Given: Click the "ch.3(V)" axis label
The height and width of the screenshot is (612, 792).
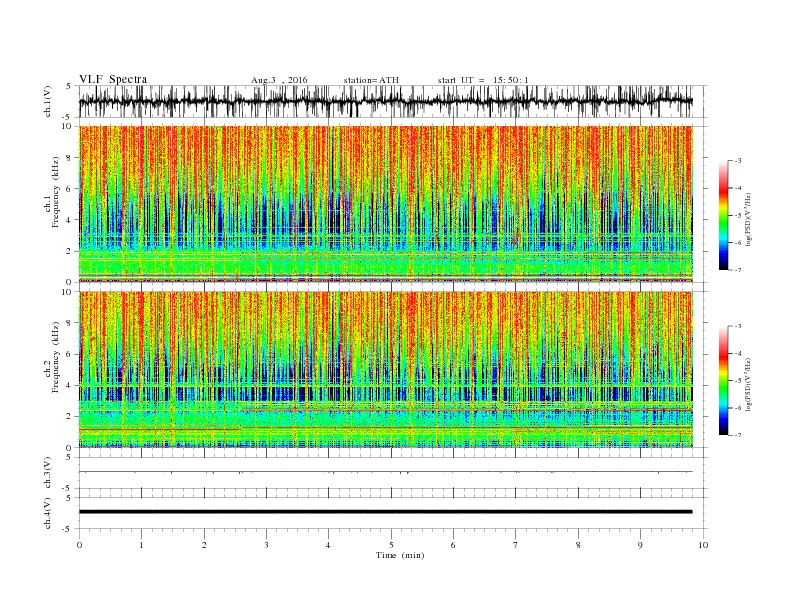Looking at the screenshot, I should pos(49,475).
